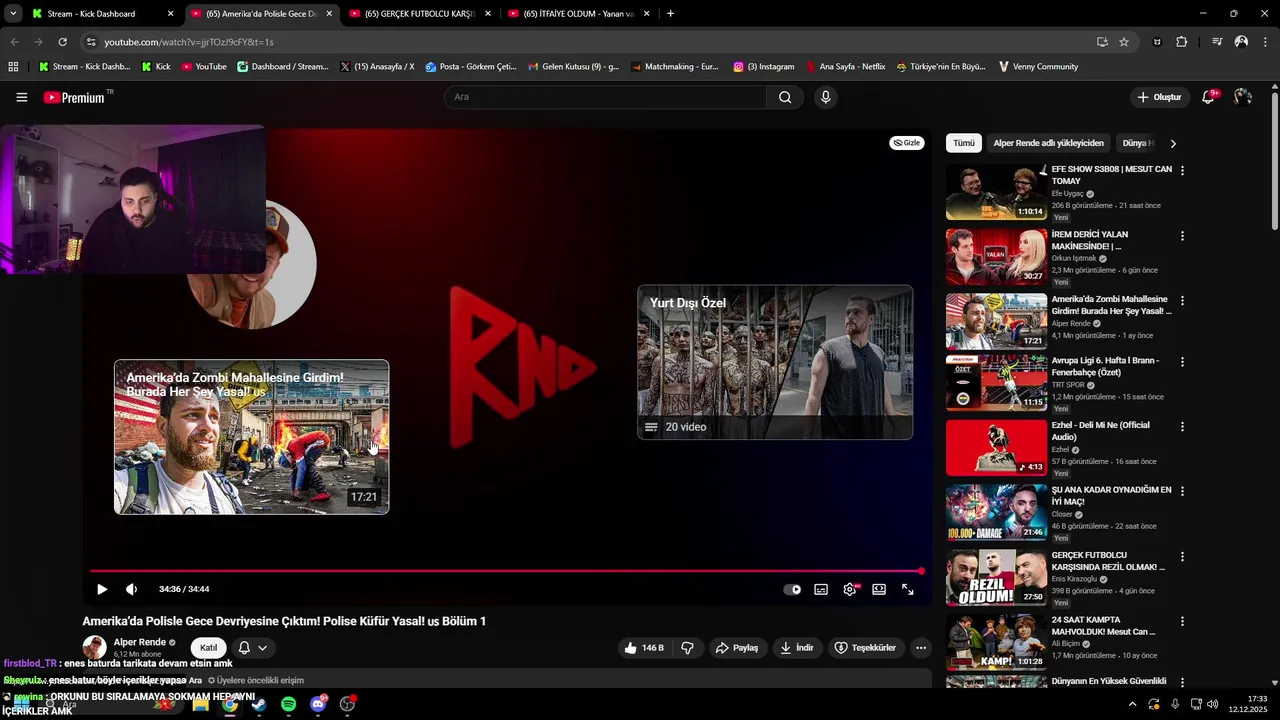Image resolution: width=1280 pixels, height=720 pixels.
Task: Open player settings gear
Action: tap(850, 589)
